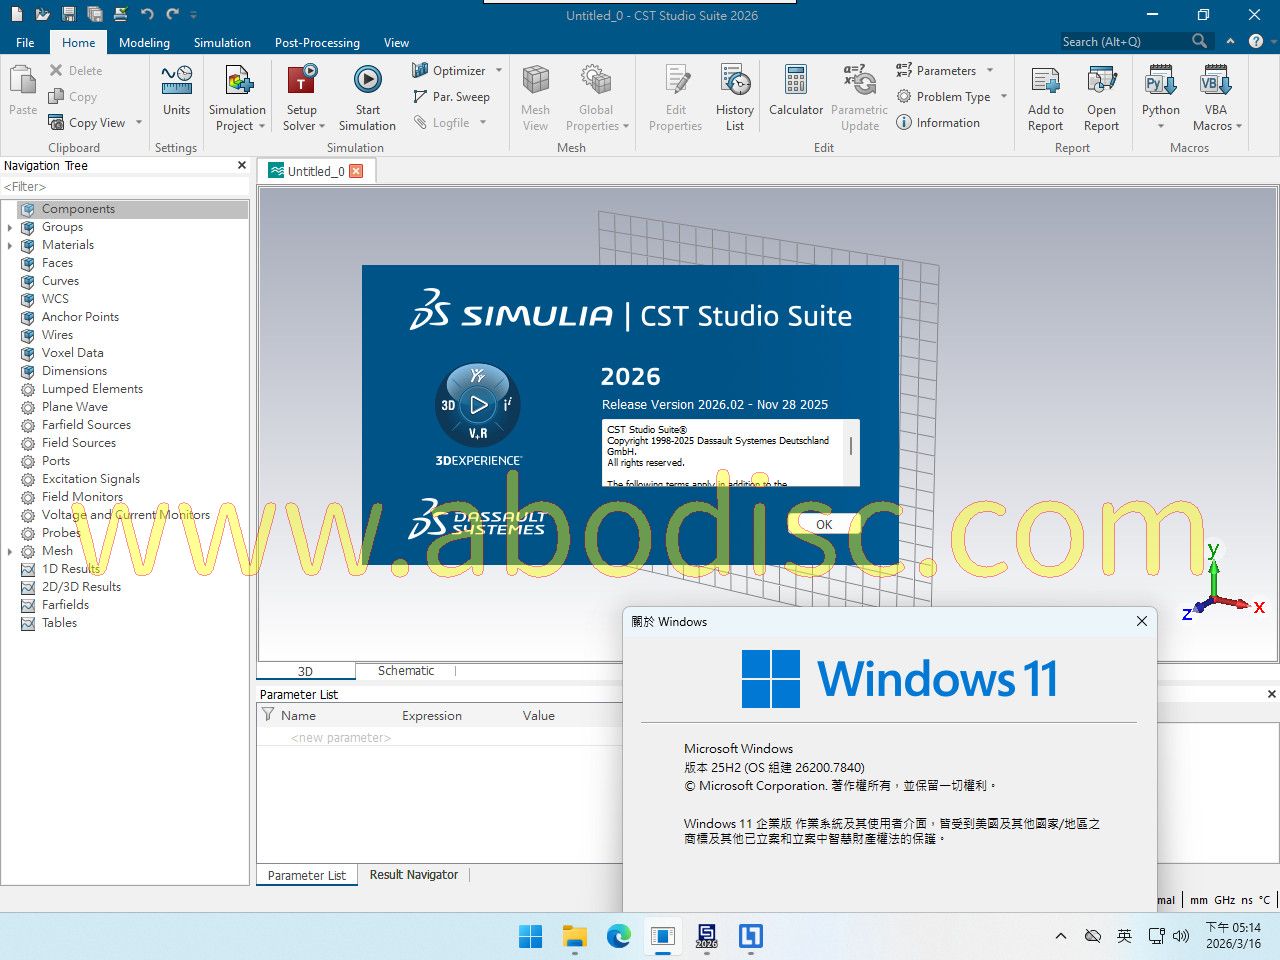Expand the Mesh tree node
This screenshot has height=960, width=1280.
(x=10, y=551)
